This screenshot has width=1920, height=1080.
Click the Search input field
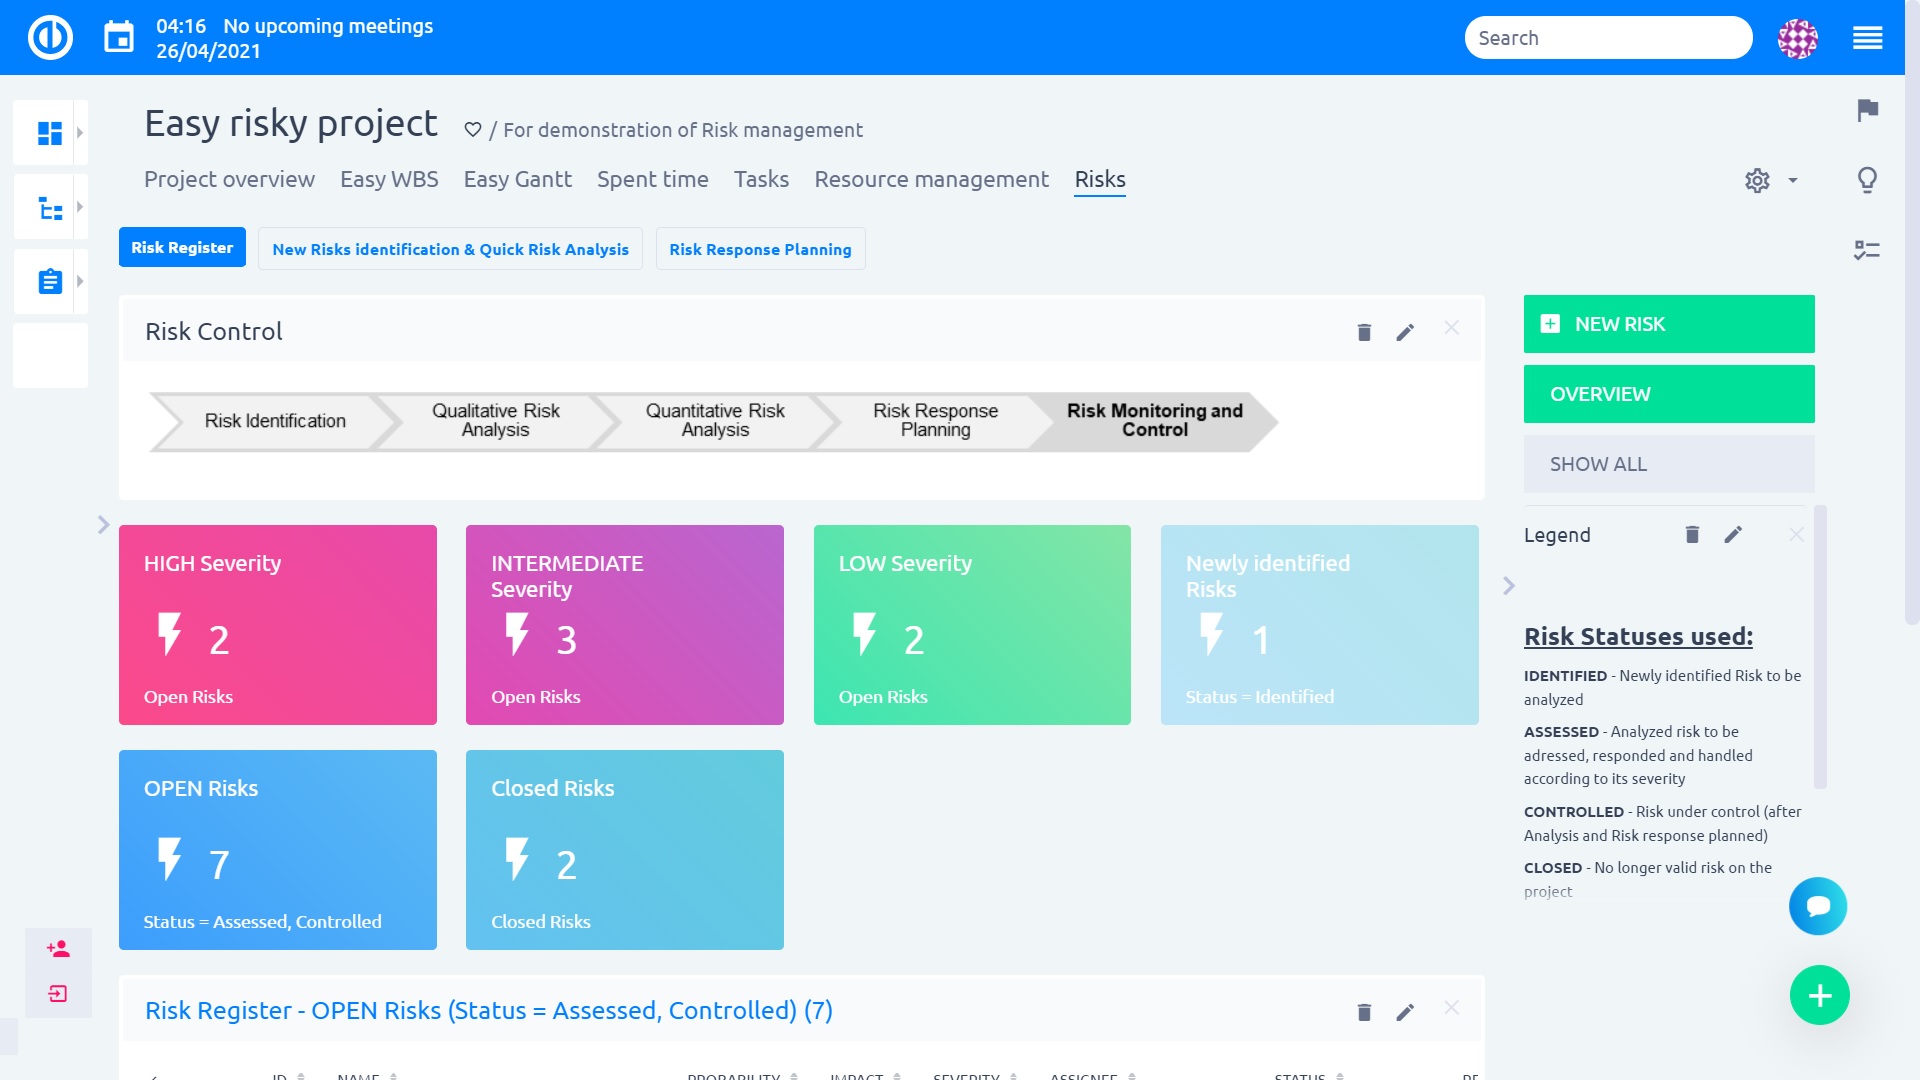[1607, 38]
